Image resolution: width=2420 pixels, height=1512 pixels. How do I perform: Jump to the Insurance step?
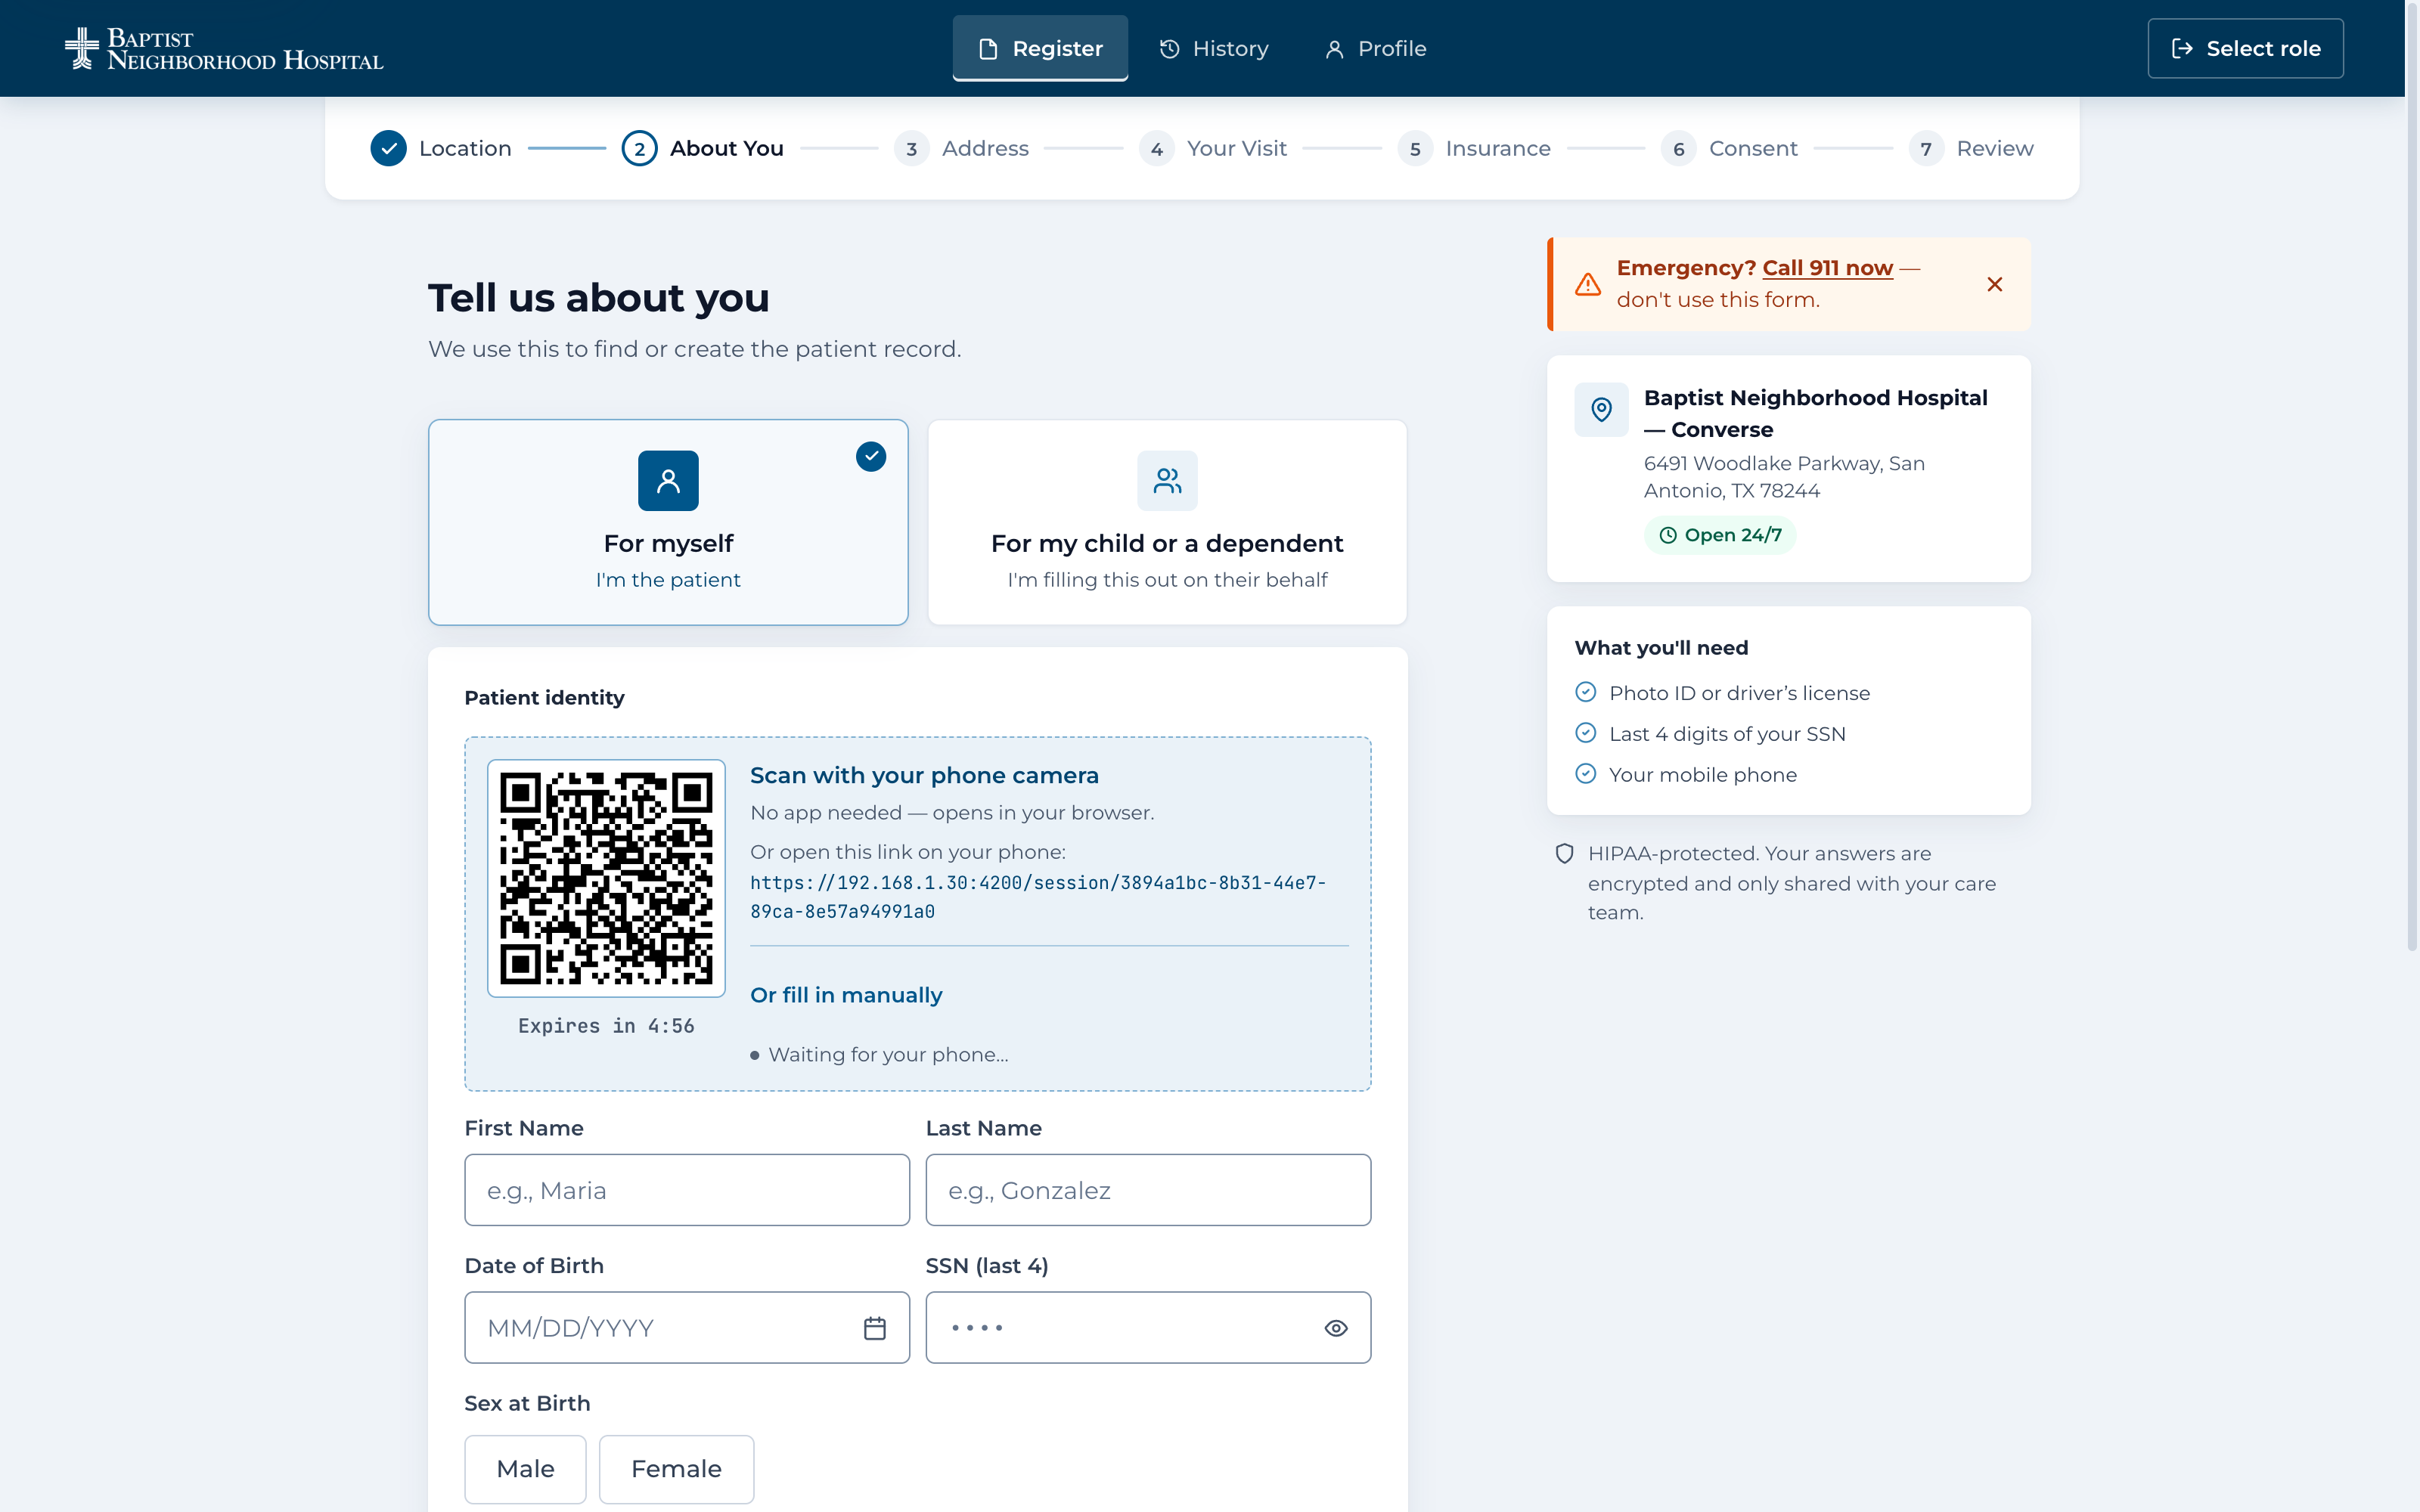1474,148
